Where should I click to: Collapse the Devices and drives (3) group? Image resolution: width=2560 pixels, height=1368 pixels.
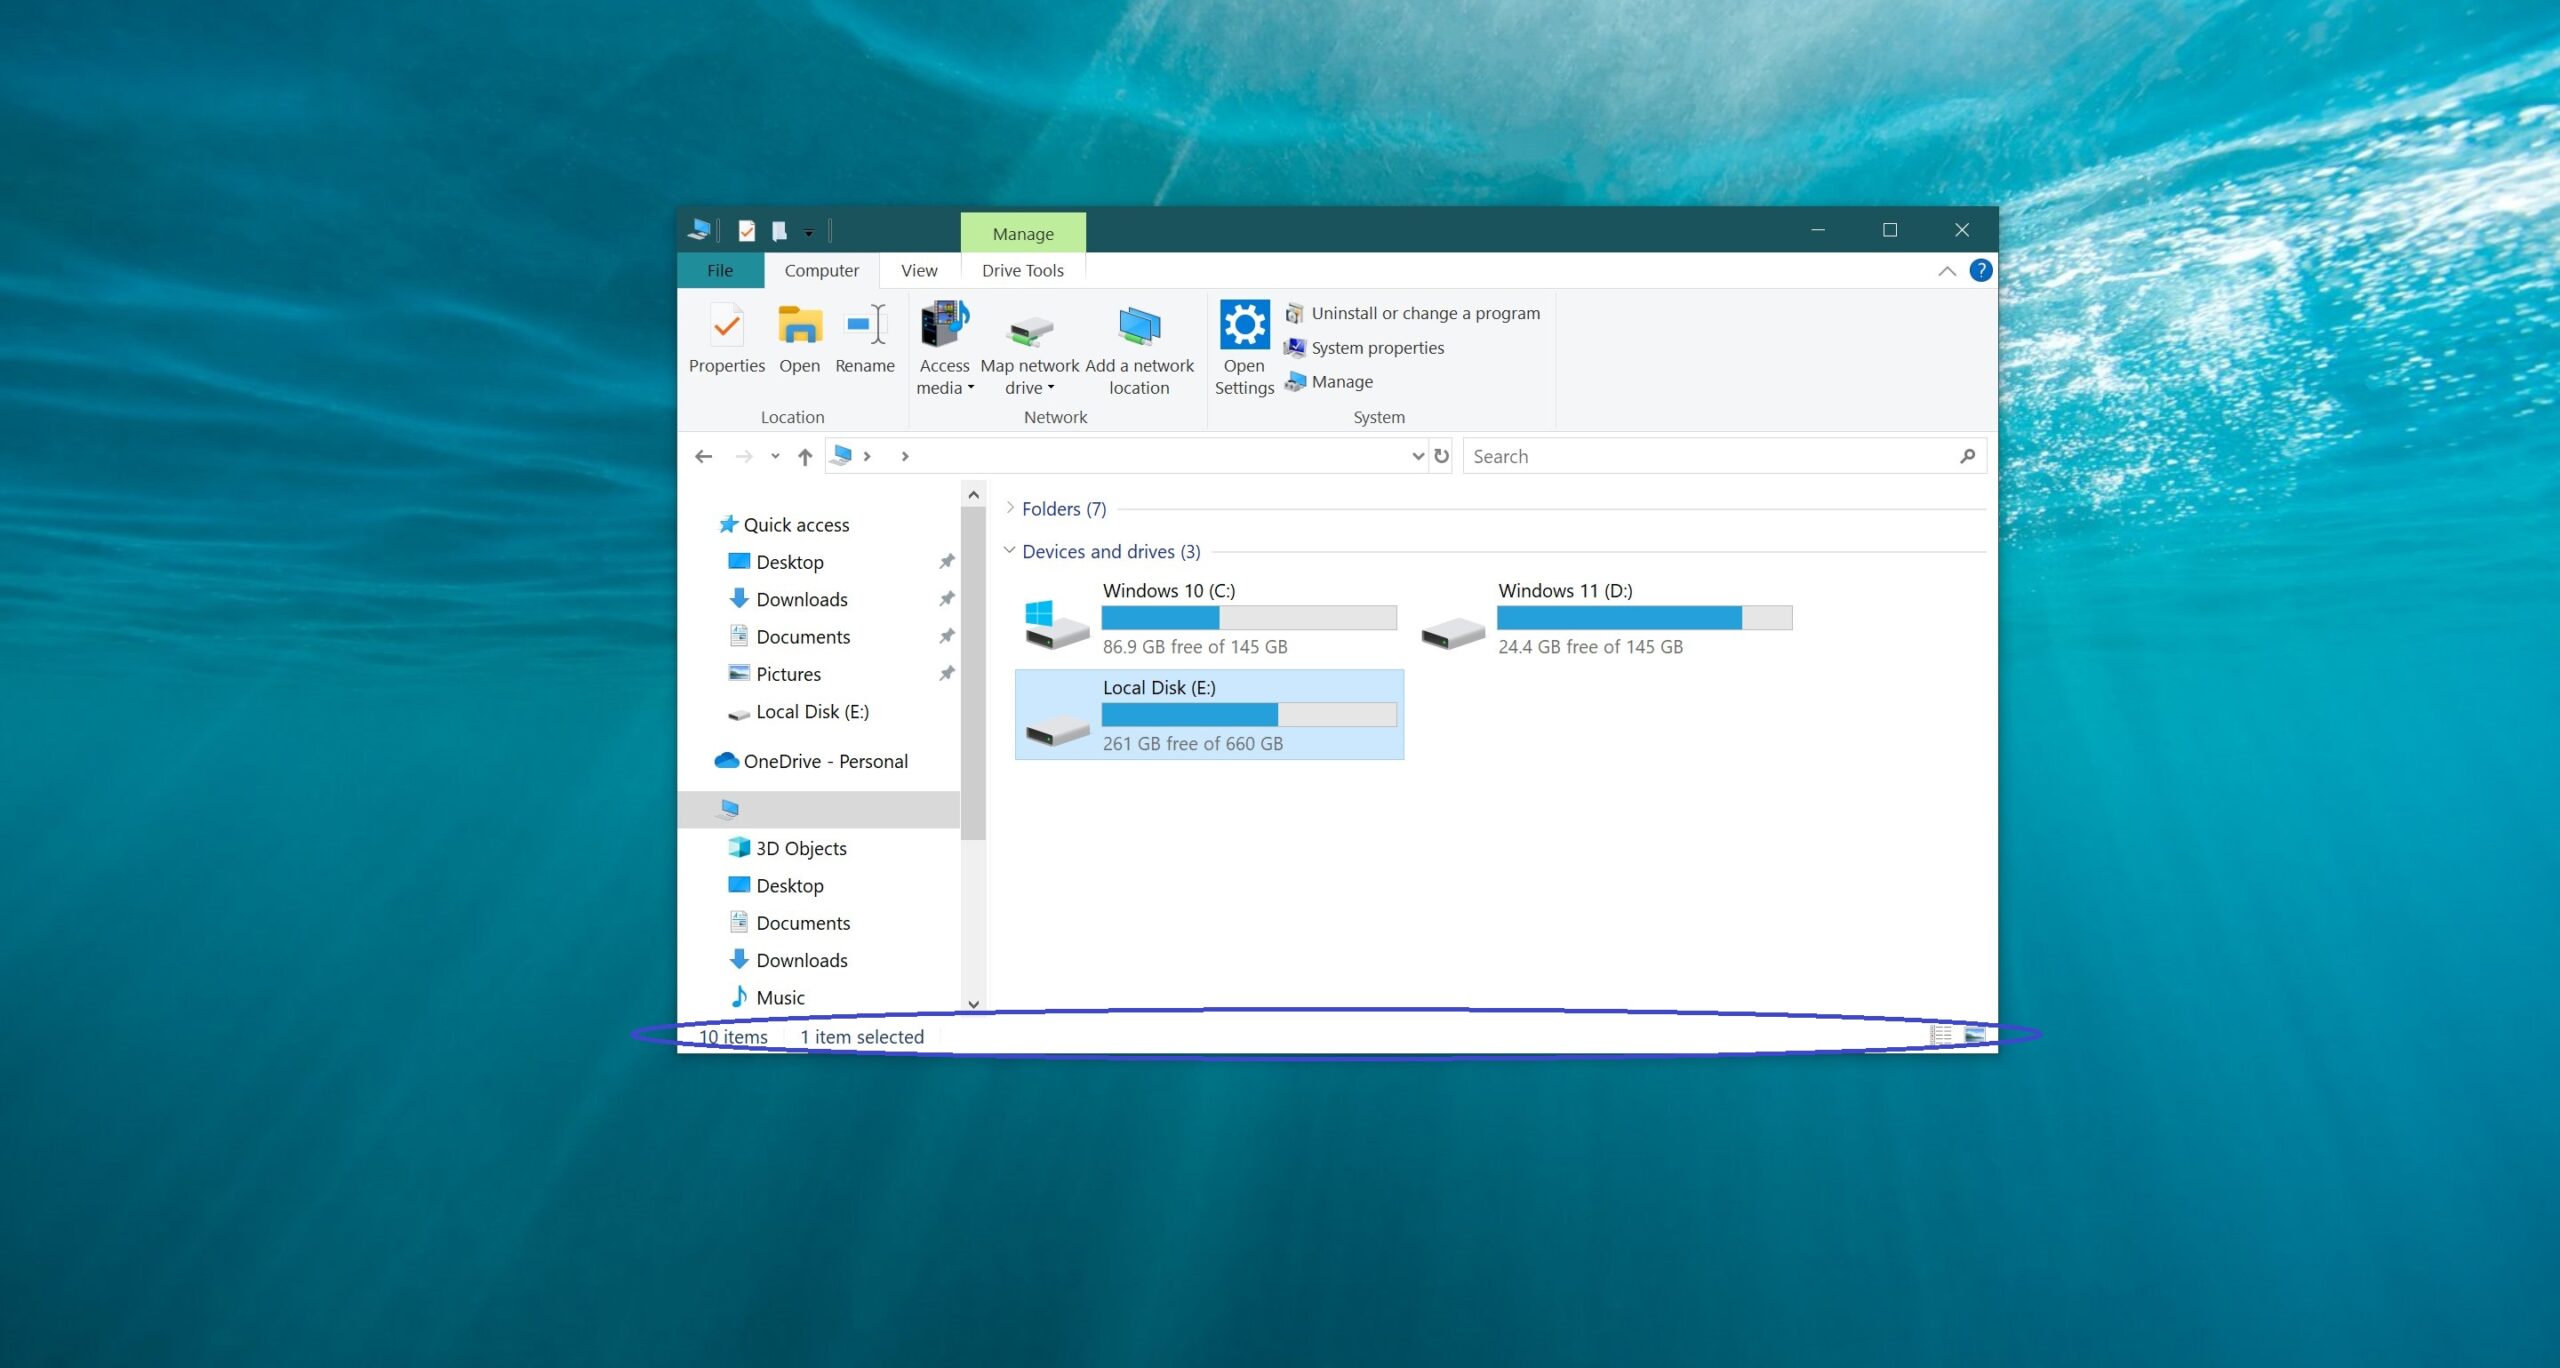(1010, 551)
